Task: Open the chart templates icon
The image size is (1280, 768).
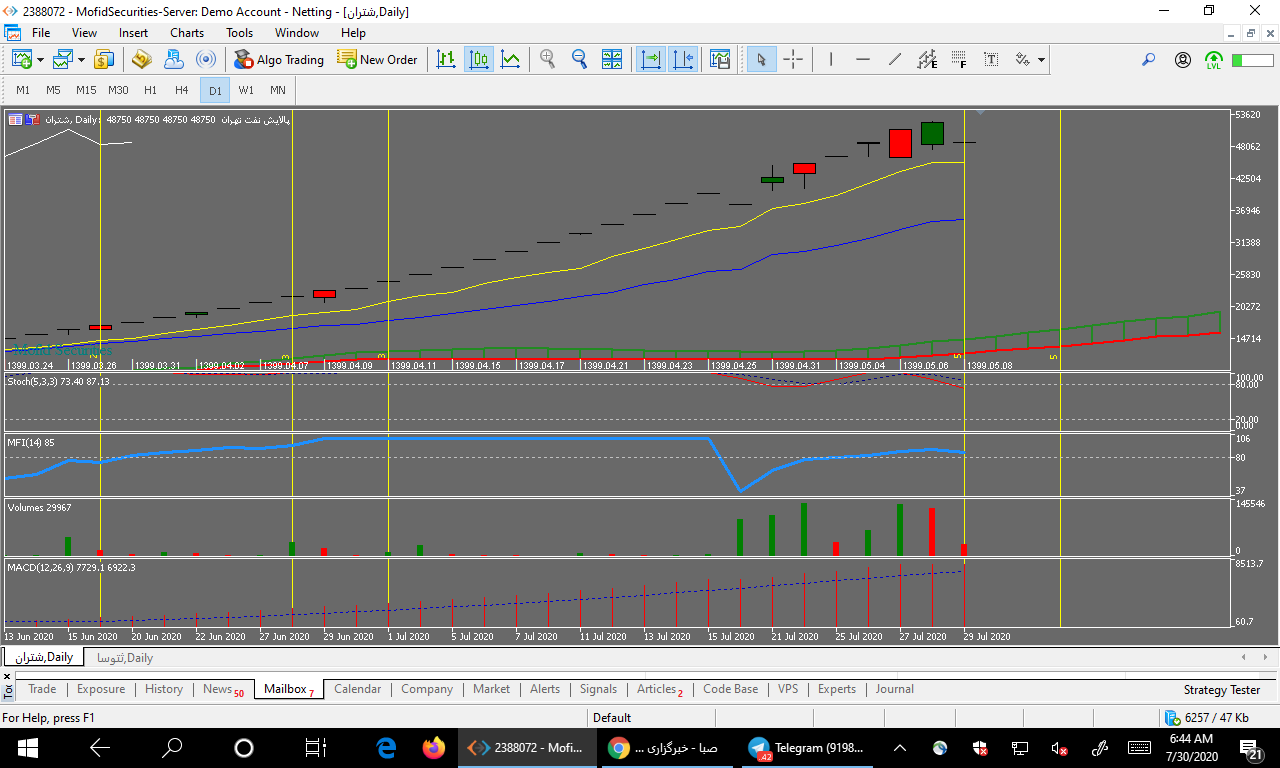Action: [x=720, y=59]
